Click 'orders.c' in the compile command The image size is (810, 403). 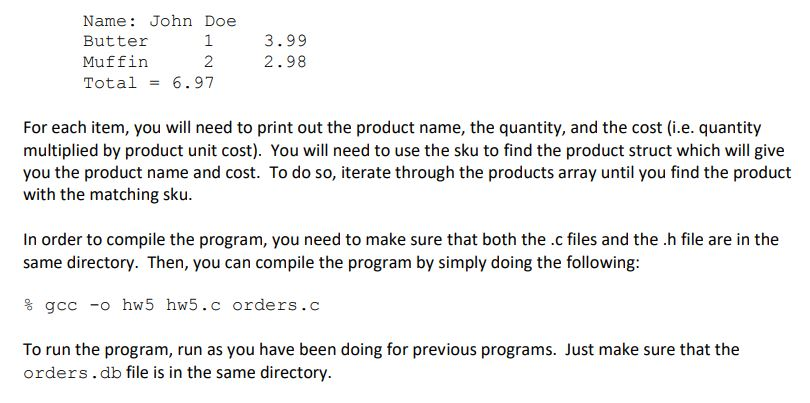click(276, 305)
